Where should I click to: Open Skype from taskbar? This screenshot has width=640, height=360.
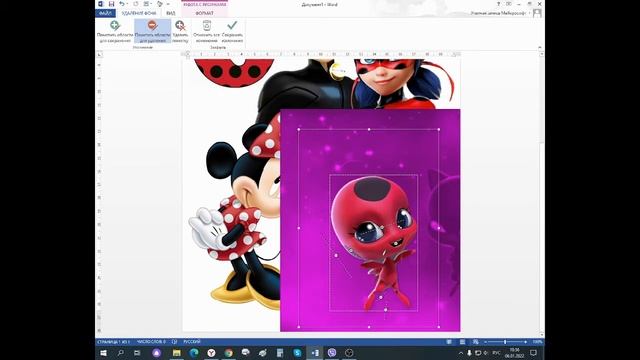point(297,353)
